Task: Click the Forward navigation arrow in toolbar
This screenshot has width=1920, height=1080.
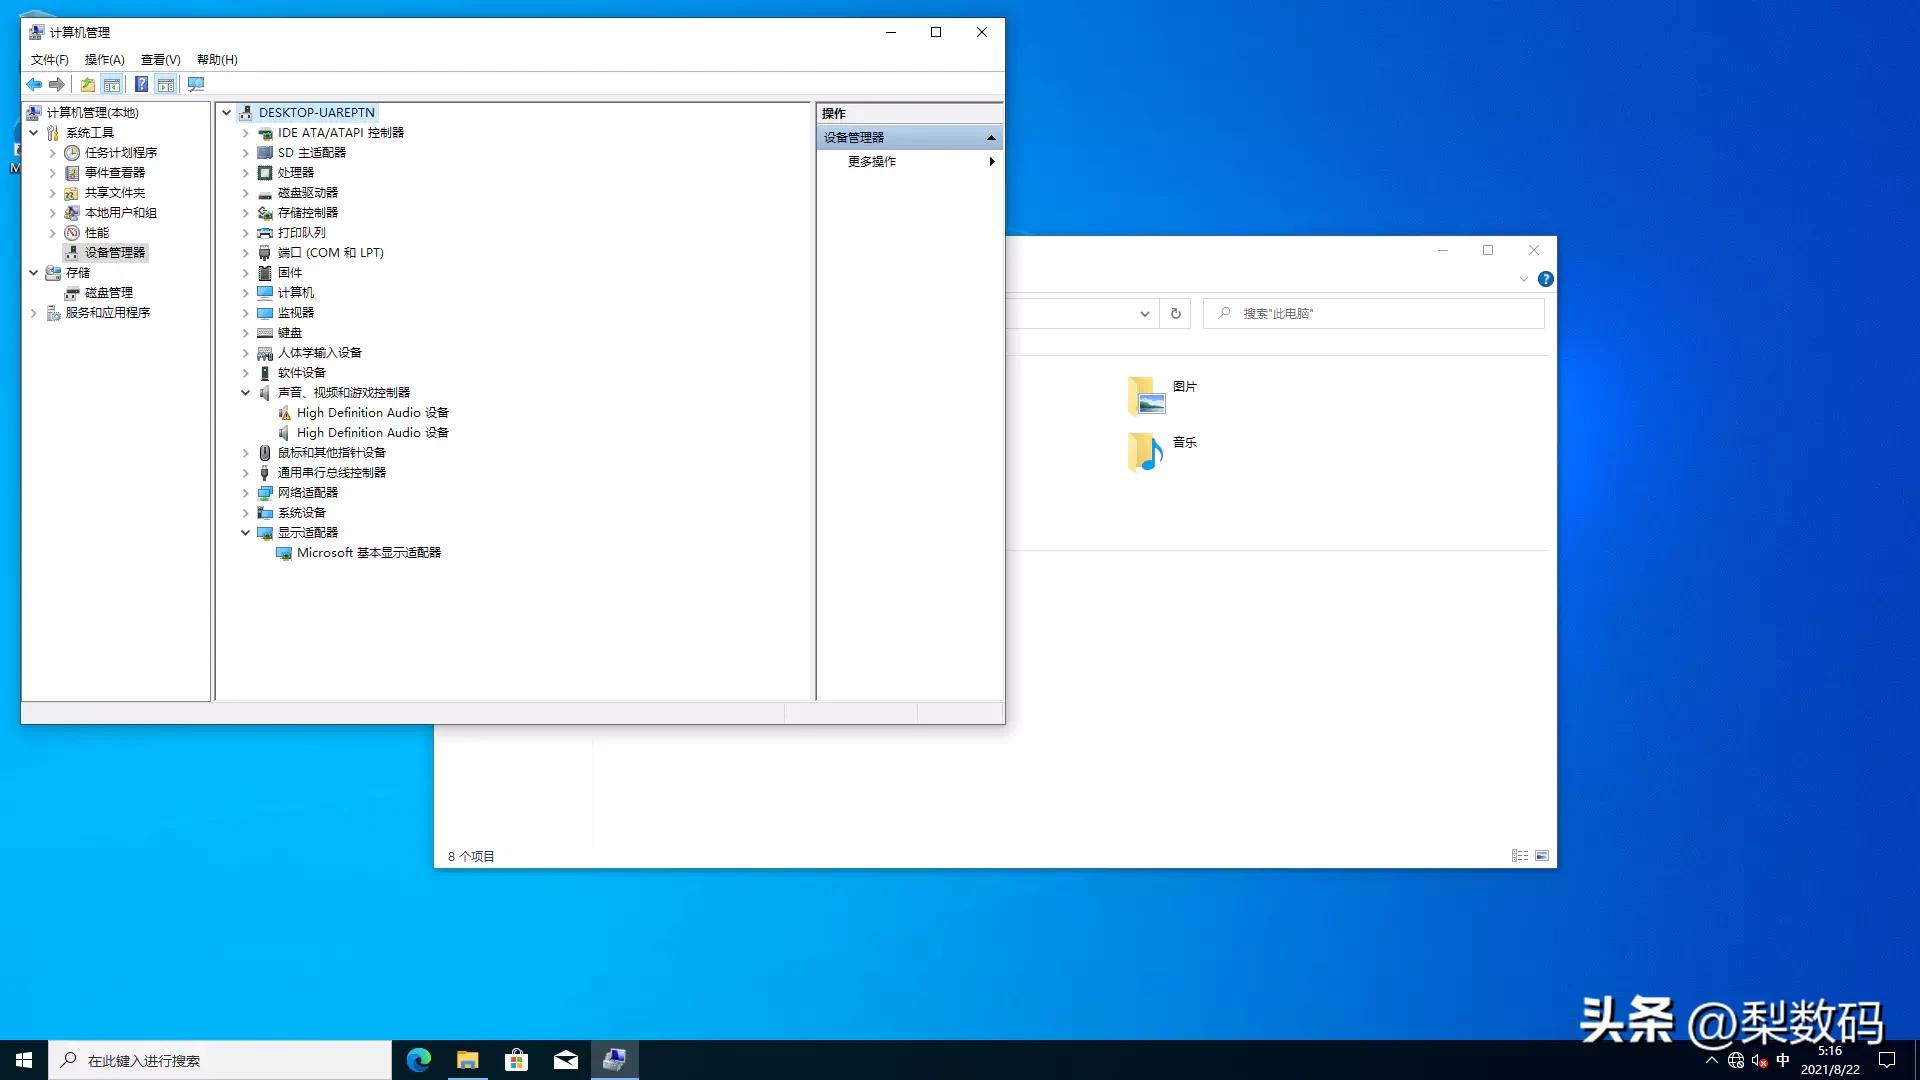Action: pos(57,84)
